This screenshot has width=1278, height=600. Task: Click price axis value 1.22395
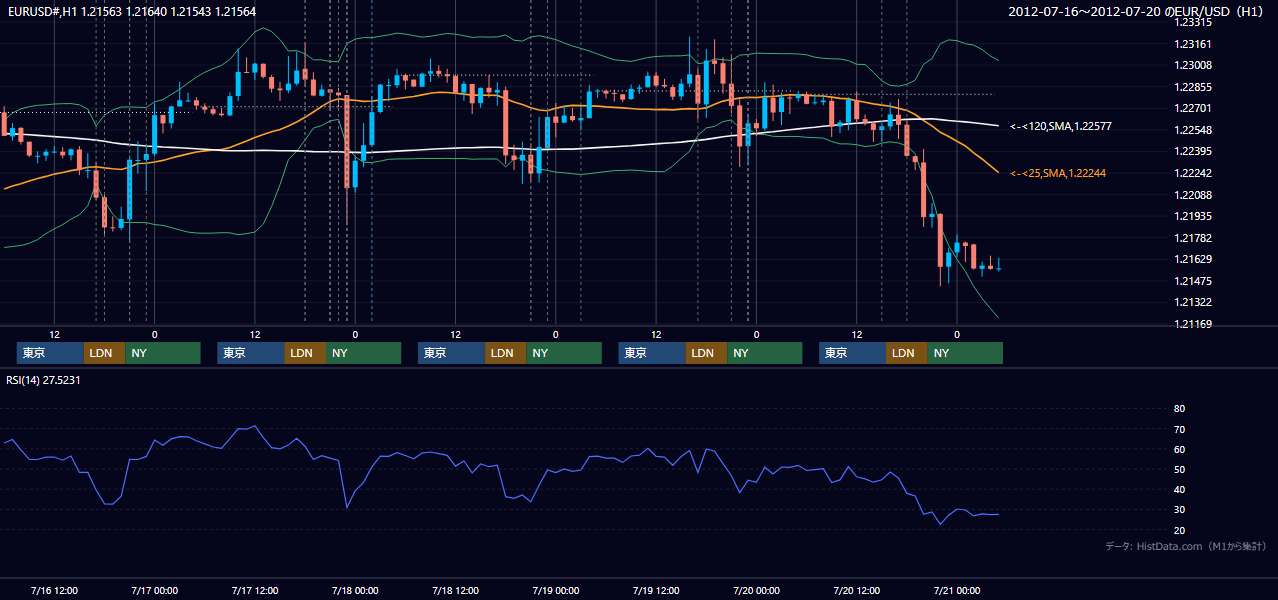(x=1193, y=151)
